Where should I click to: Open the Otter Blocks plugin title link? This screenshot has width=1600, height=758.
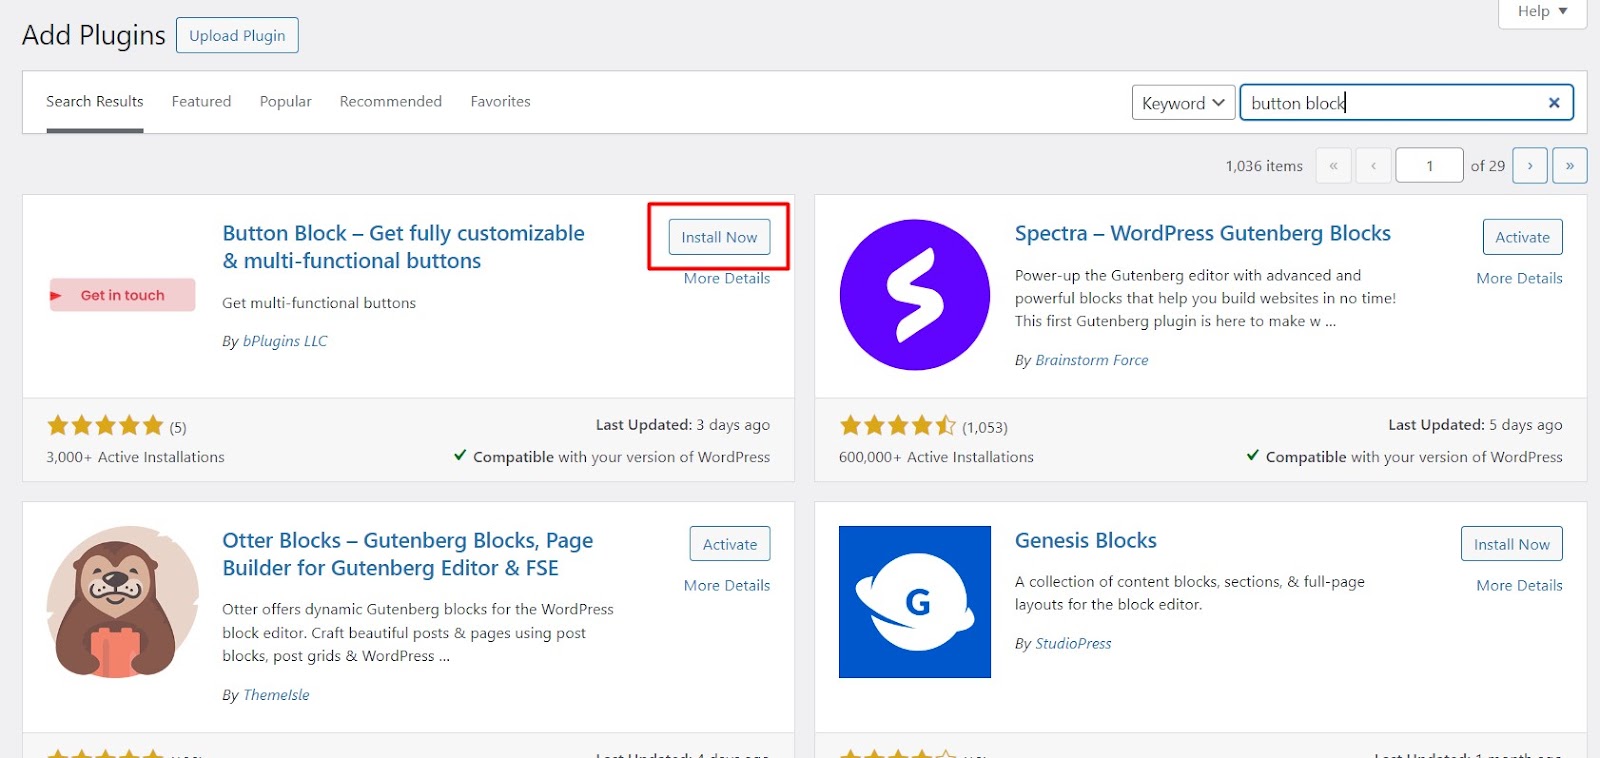[408, 554]
